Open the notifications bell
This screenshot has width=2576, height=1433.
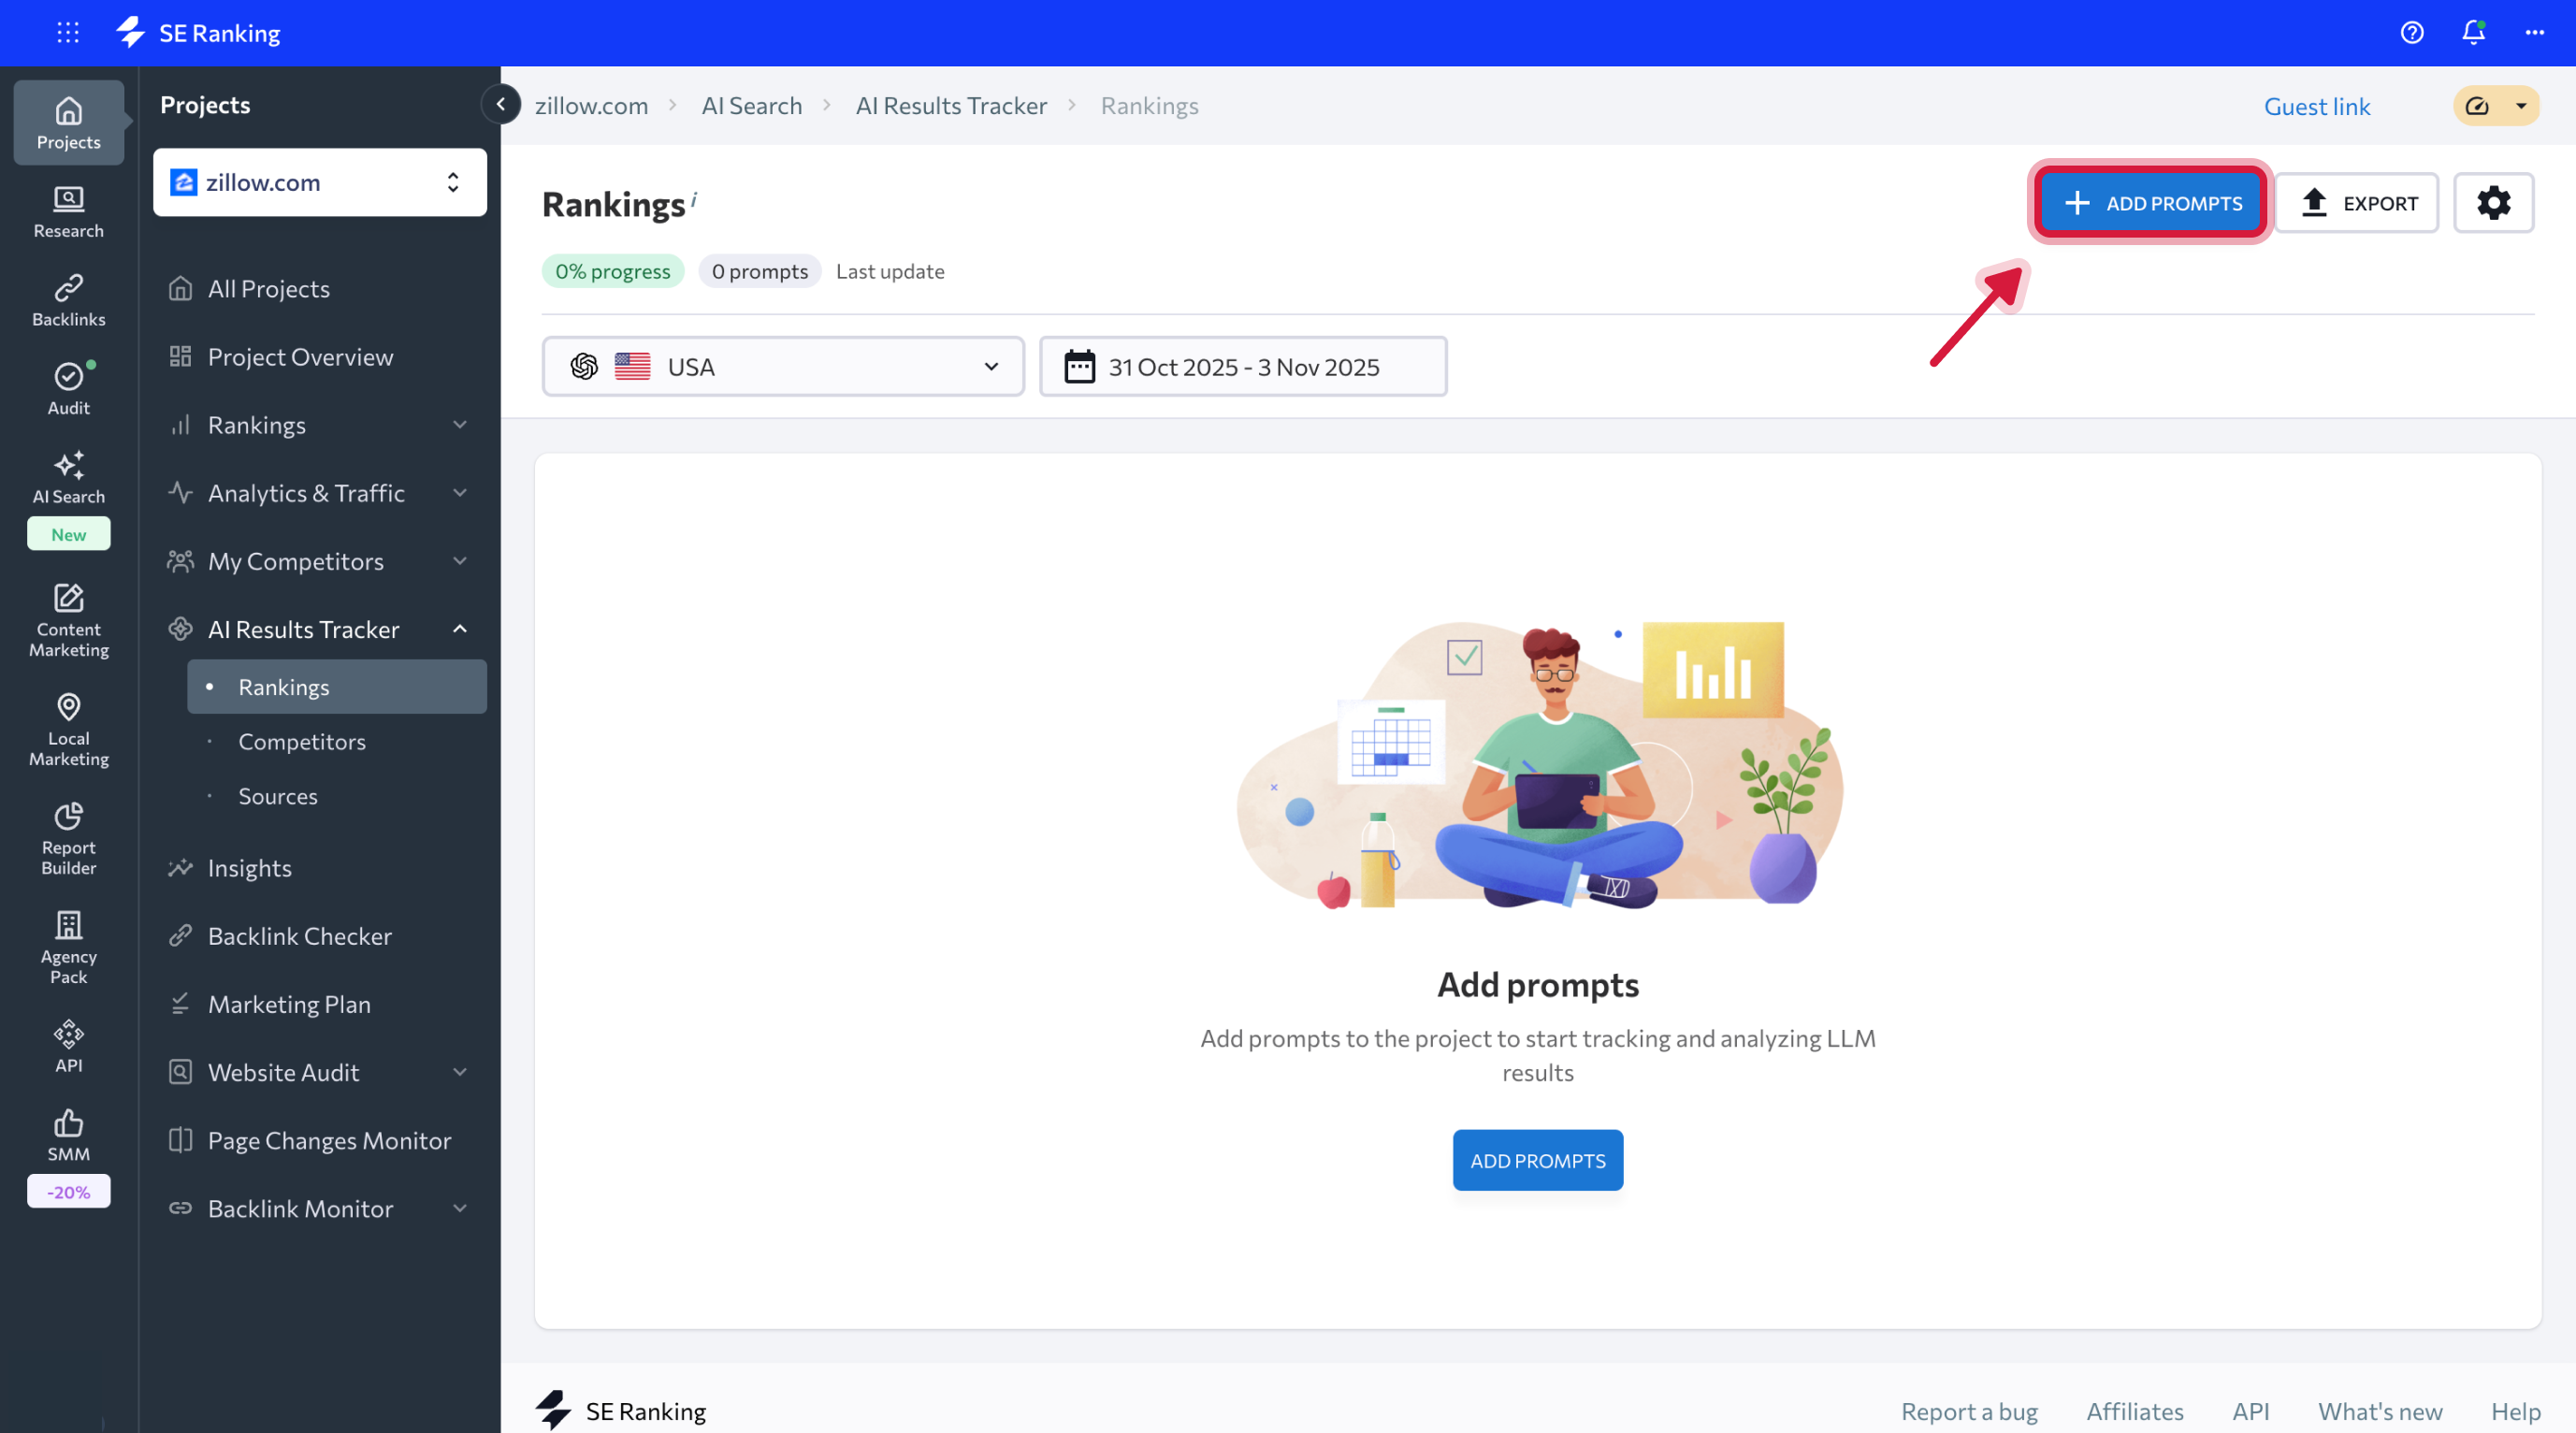coord(2473,33)
